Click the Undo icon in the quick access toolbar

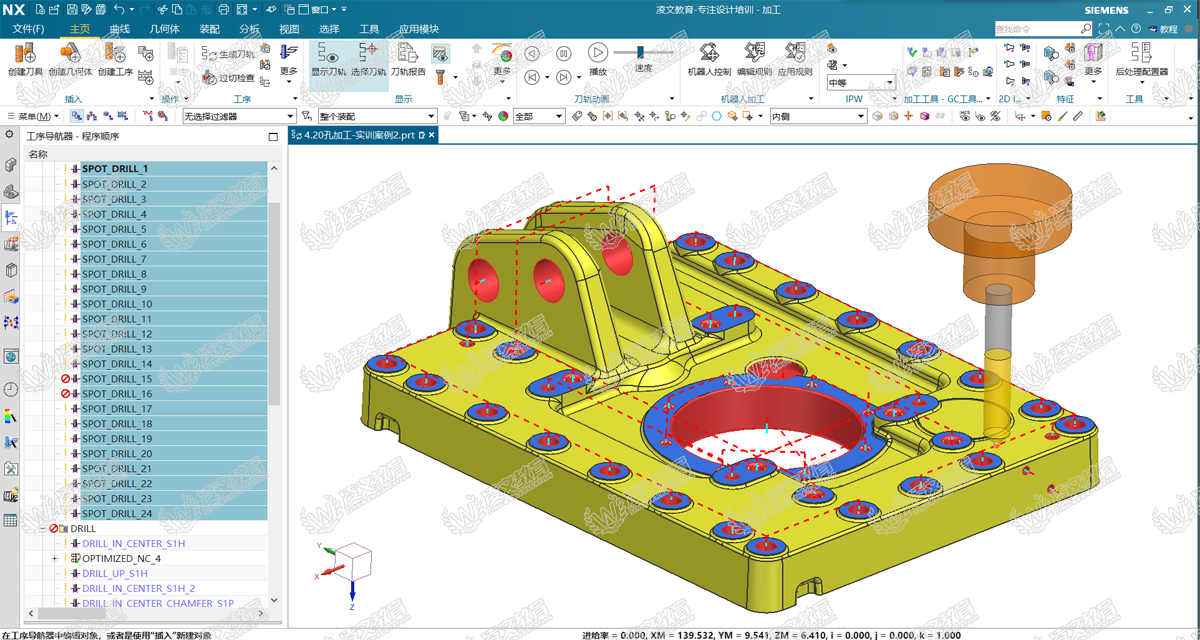pyautogui.click(x=118, y=9)
